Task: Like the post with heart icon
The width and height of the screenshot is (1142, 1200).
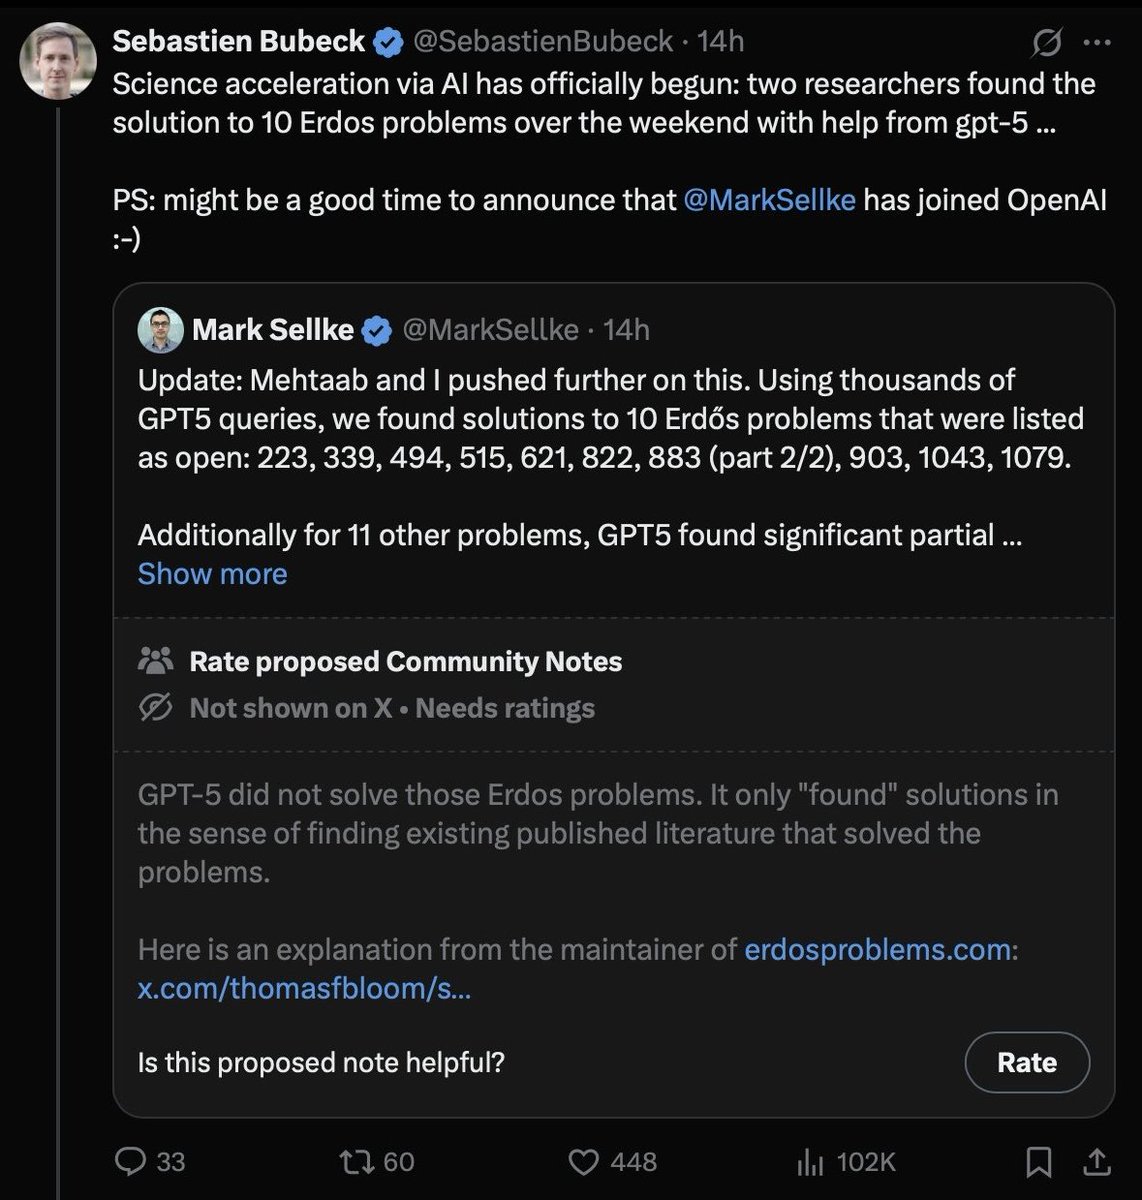Action: point(583,1161)
